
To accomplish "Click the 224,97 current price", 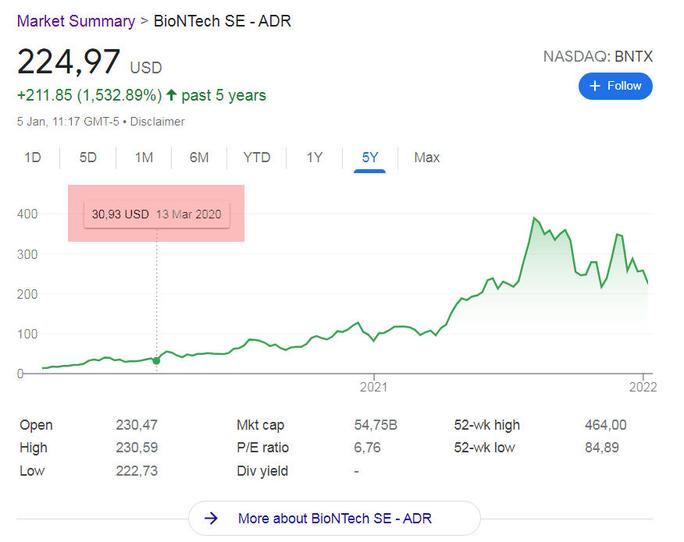I will pyautogui.click(x=68, y=62).
